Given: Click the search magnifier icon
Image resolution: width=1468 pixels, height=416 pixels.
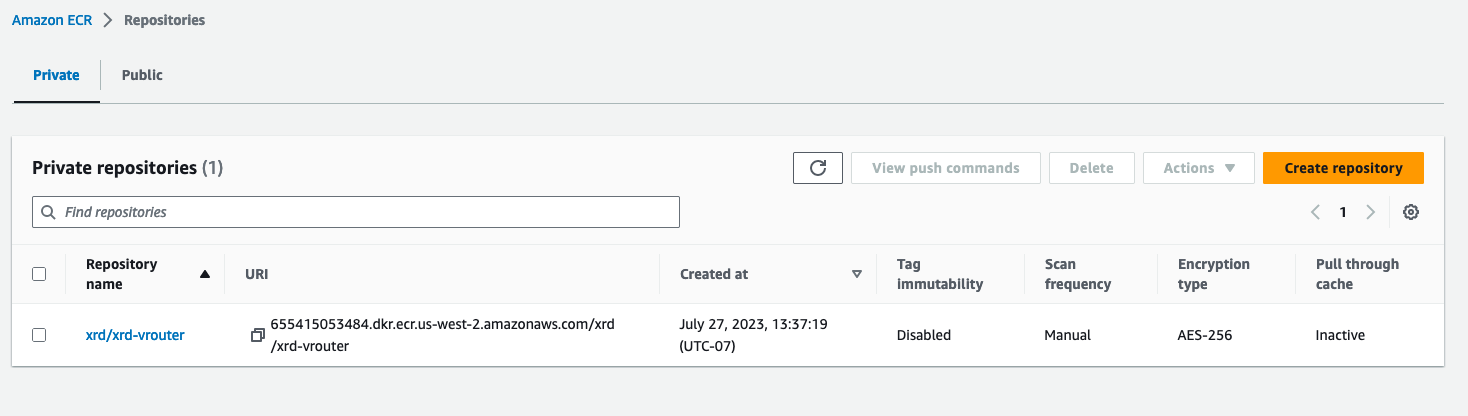Looking at the screenshot, I should 49,212.
